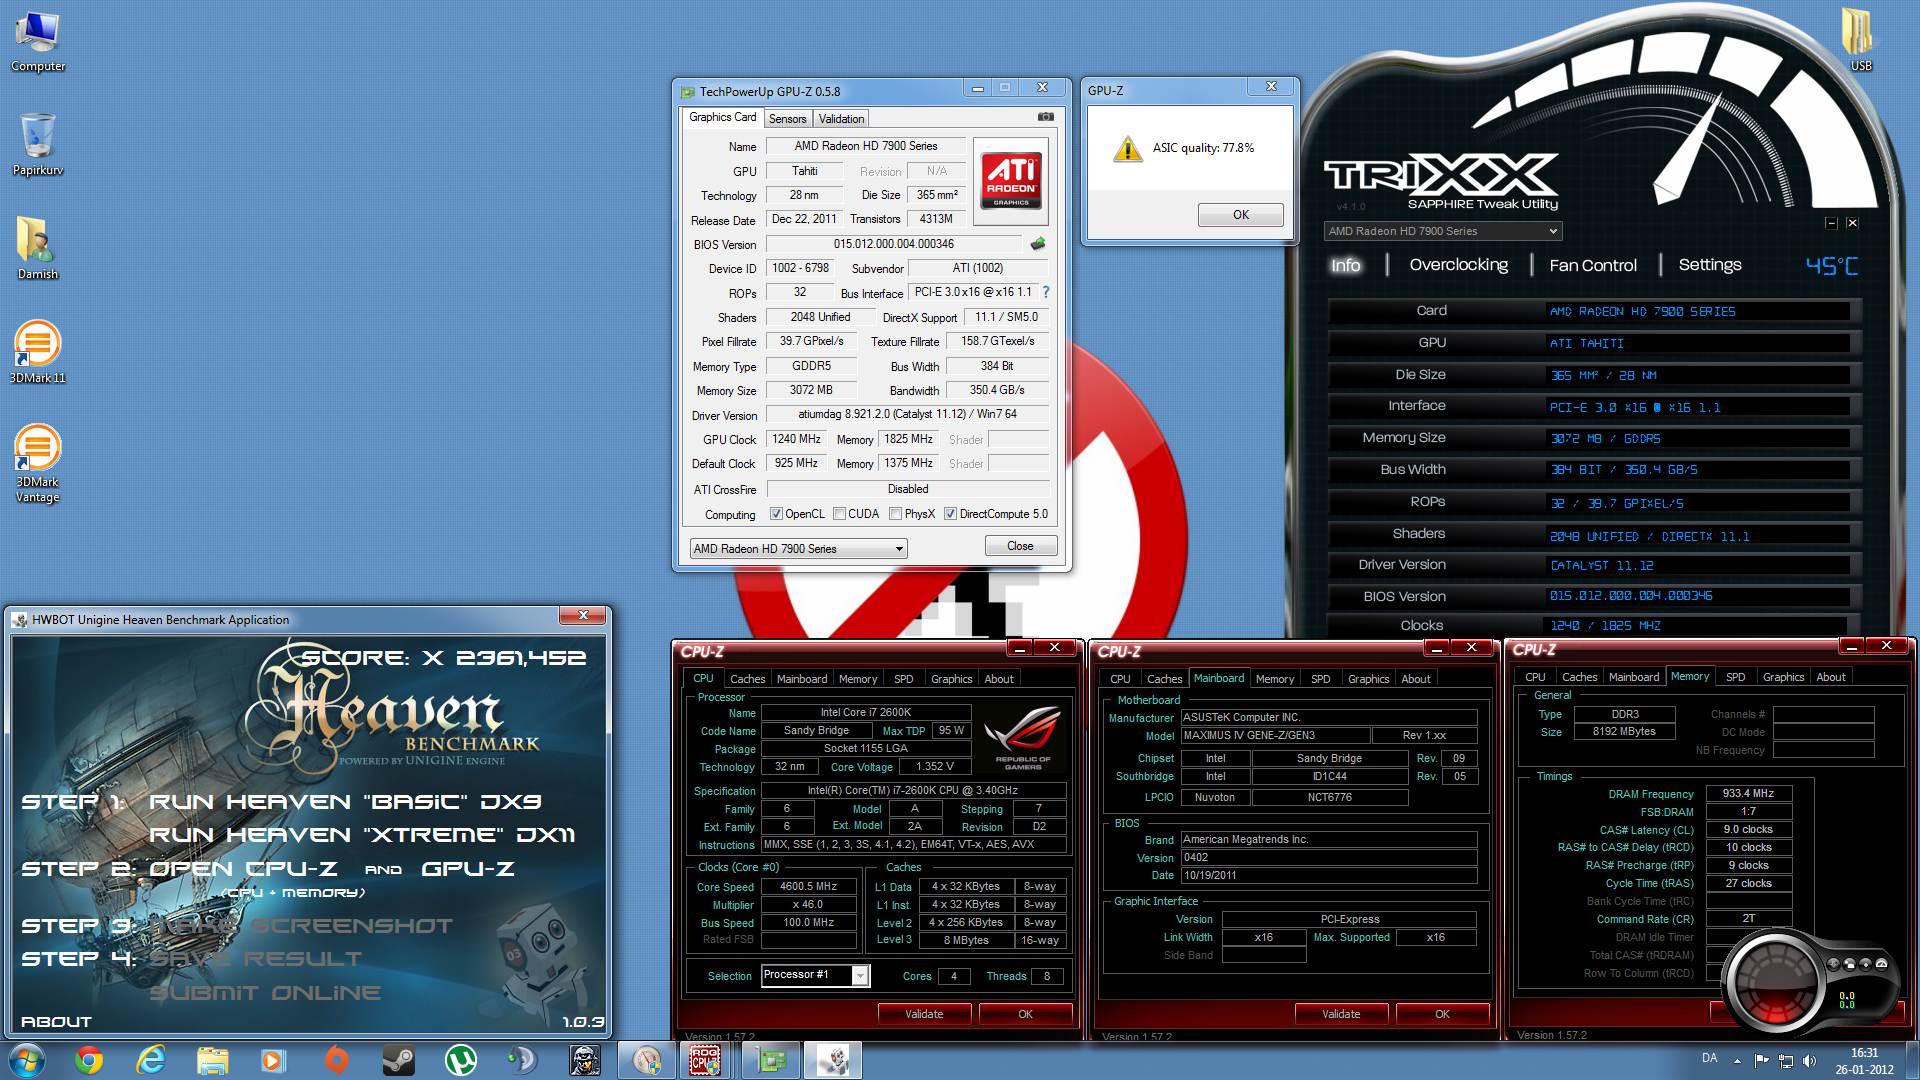1920x1080 pixels.
Task: Click the BIOS save chip icon in GPU-Z
Action: [1038, 244]
